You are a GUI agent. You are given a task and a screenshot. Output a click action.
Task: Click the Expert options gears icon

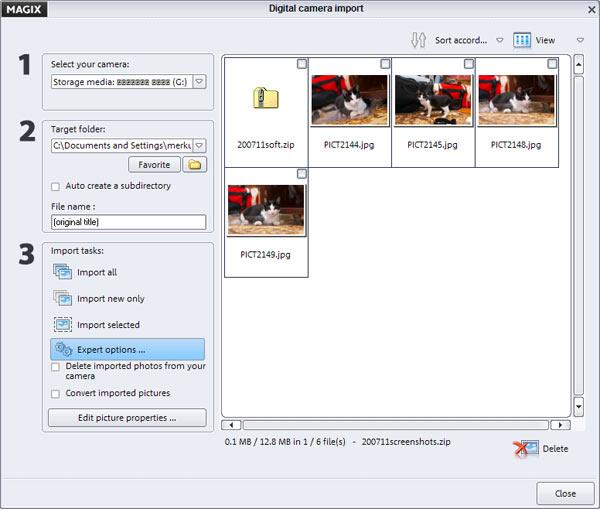tap(63, 349)
